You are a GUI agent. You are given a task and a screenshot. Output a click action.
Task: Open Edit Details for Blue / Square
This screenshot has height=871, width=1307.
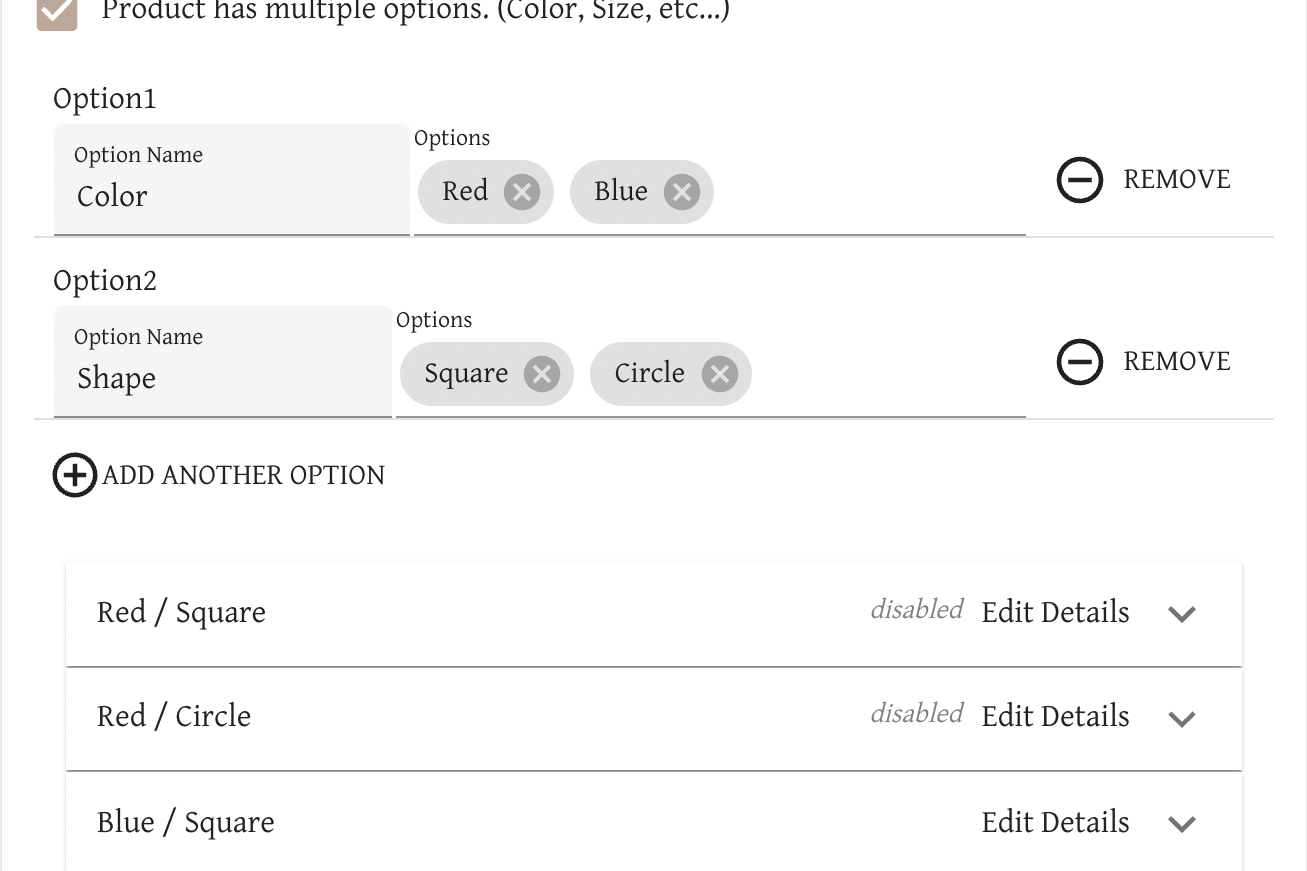(x=1055, y=822)
